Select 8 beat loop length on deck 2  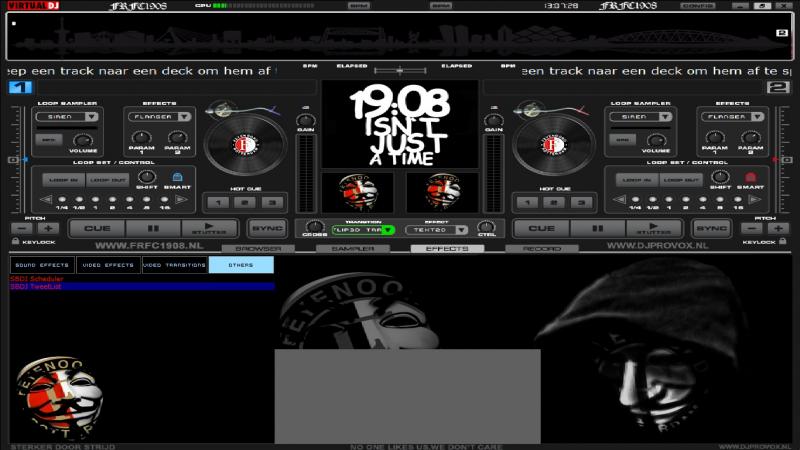coord(720,199)
